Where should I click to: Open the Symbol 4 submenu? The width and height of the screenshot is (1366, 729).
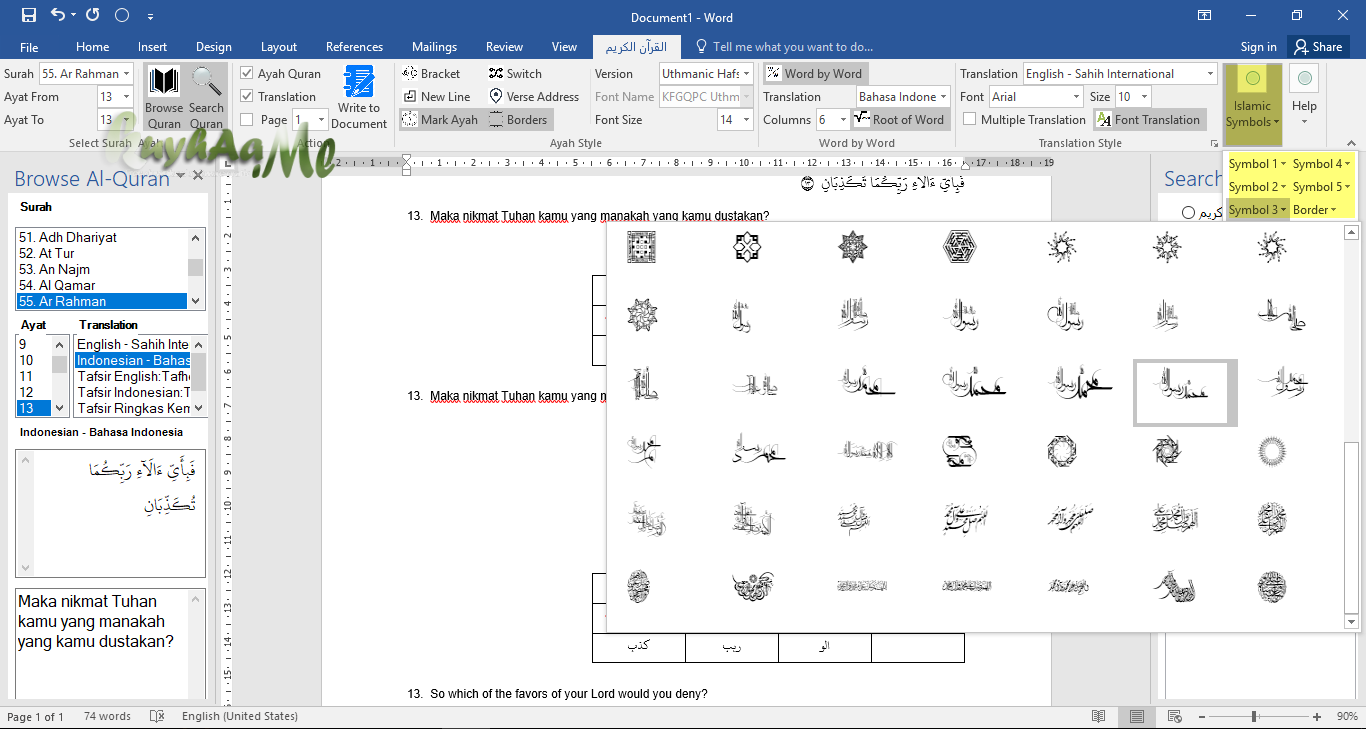(x=1321, y=164)
